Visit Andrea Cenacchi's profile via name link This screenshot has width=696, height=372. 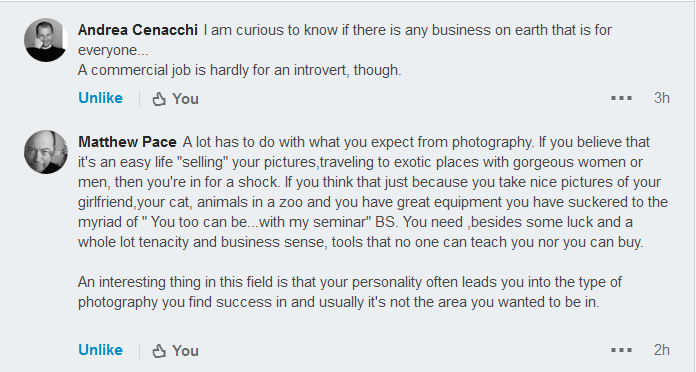[x=138, y=30]
